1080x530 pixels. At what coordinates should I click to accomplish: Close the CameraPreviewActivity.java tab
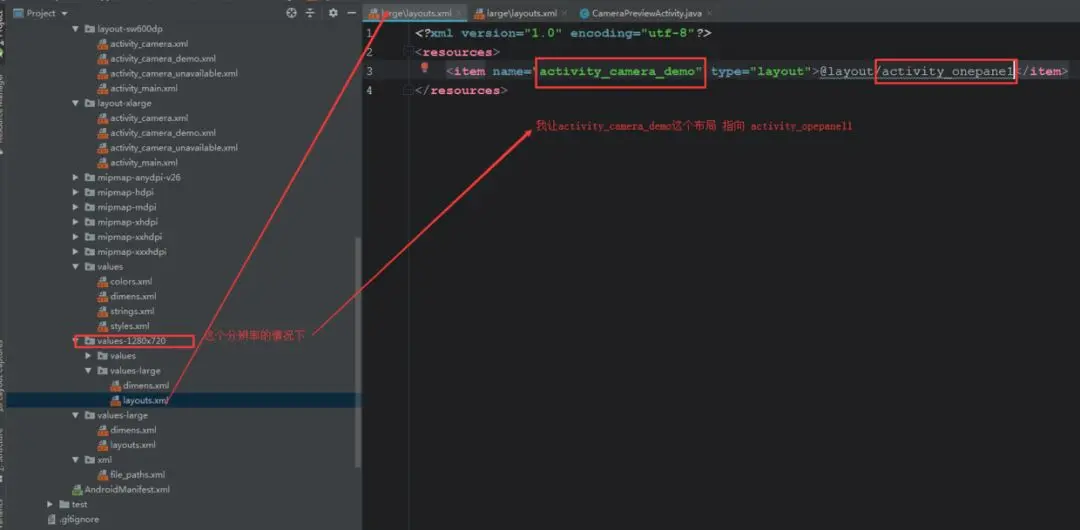coord(709,13)
